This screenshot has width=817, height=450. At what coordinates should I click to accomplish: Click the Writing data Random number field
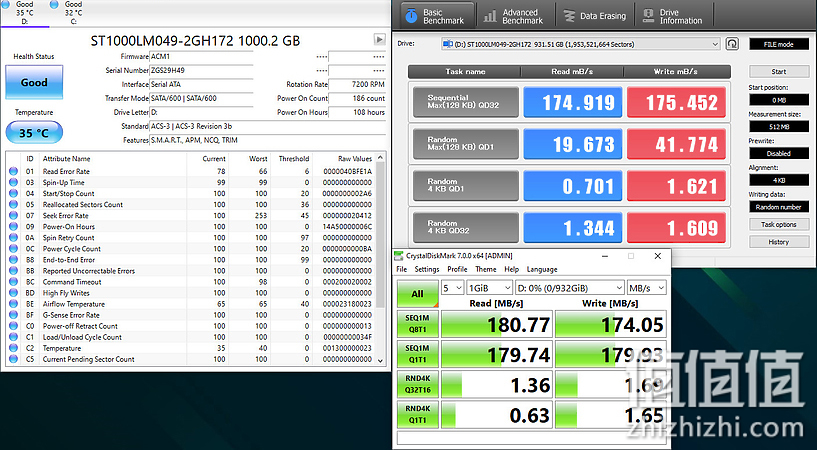click(x=779, y=207)
